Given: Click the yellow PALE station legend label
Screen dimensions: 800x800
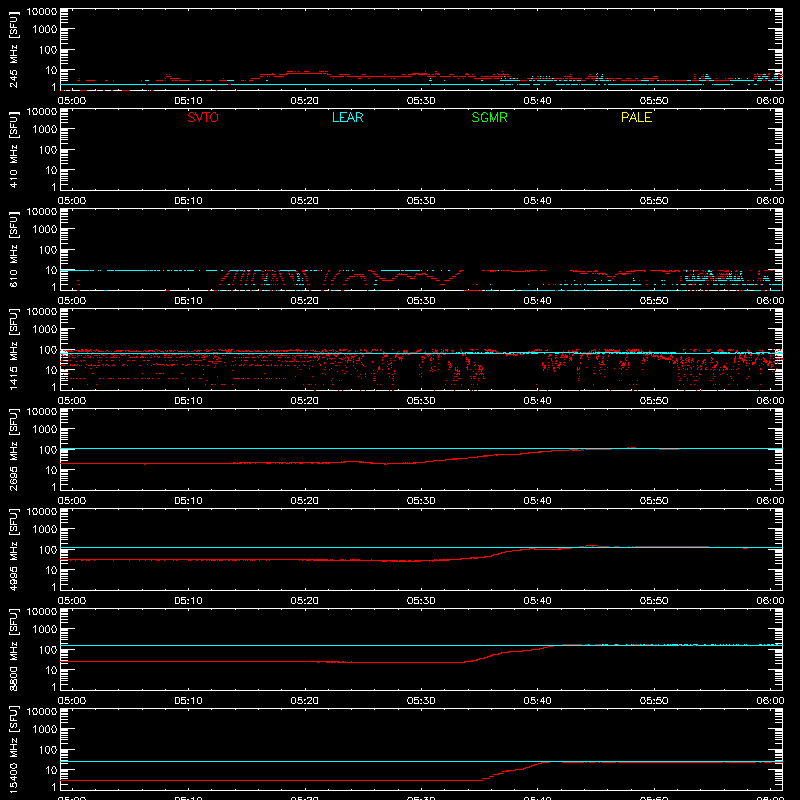Looking at the screenshot, I should coord(636,117).
